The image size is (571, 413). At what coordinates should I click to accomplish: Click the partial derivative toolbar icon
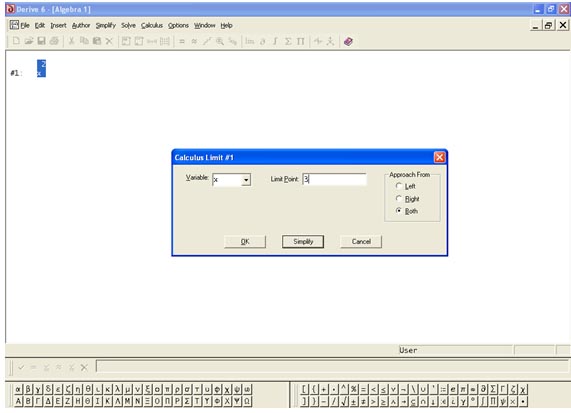click(263, 41)
